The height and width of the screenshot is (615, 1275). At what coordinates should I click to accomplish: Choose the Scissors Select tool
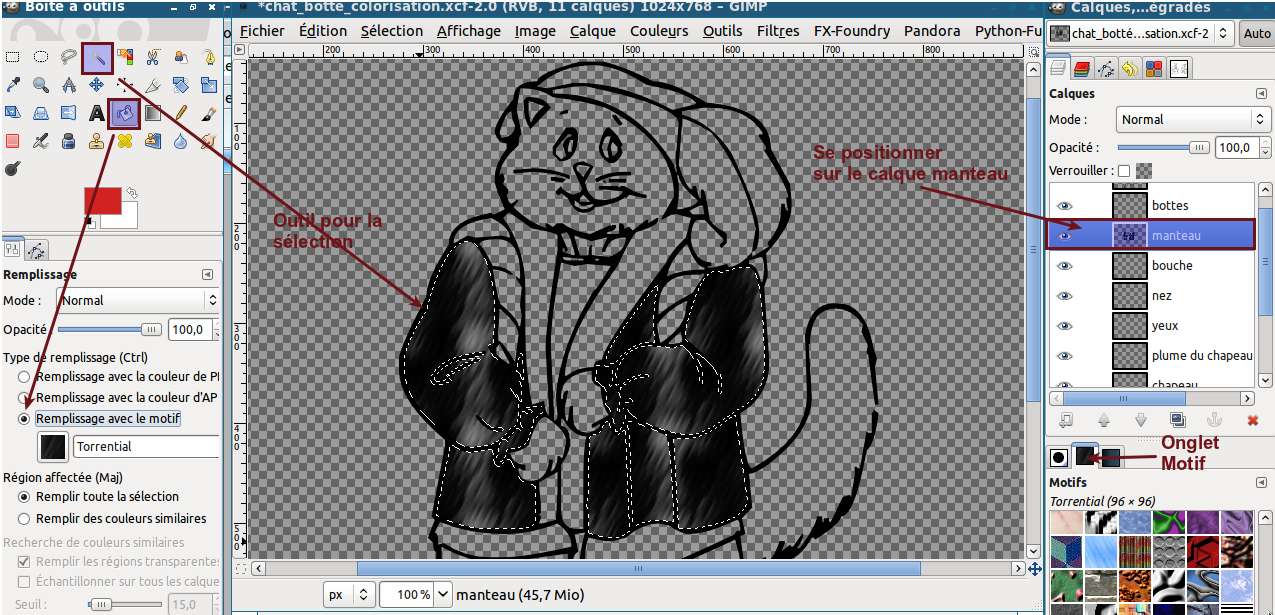click(x=153, y=57)
